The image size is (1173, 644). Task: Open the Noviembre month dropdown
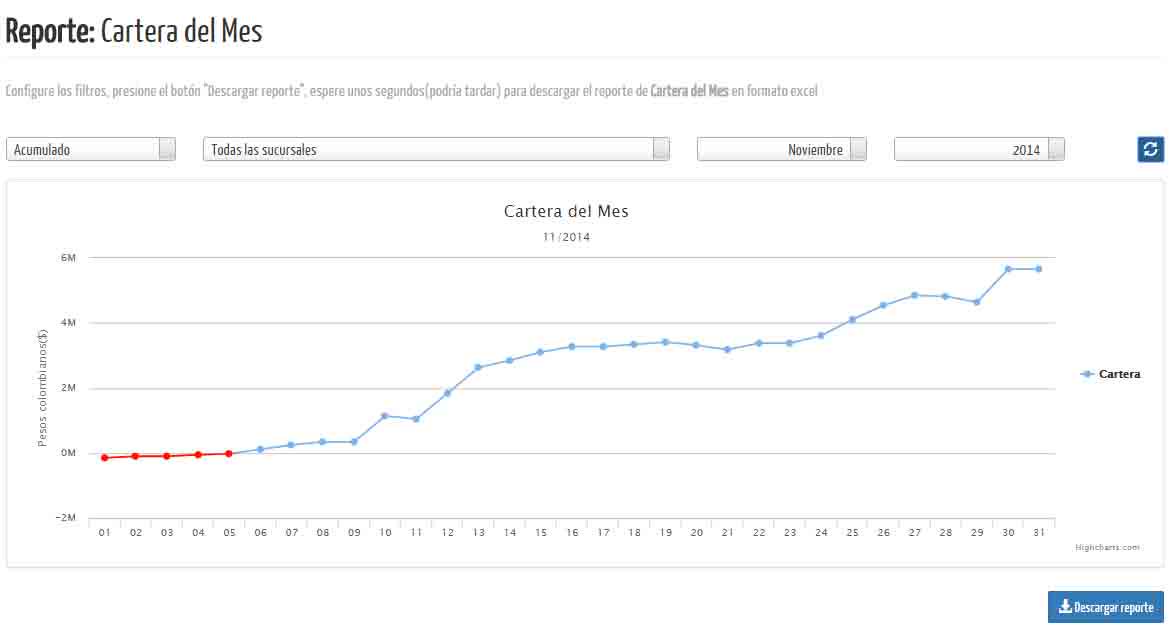[782, 150]
